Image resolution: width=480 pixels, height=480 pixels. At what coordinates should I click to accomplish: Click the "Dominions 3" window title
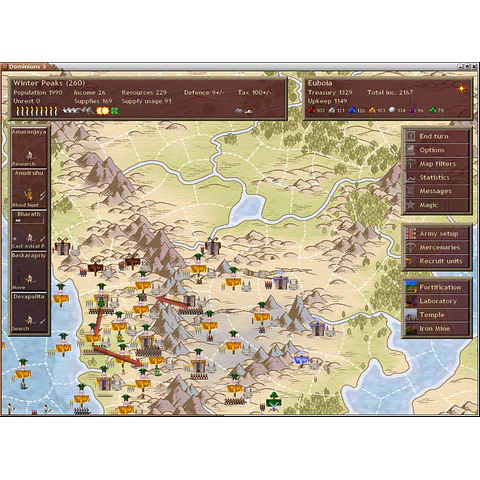(x=27, y=67)
